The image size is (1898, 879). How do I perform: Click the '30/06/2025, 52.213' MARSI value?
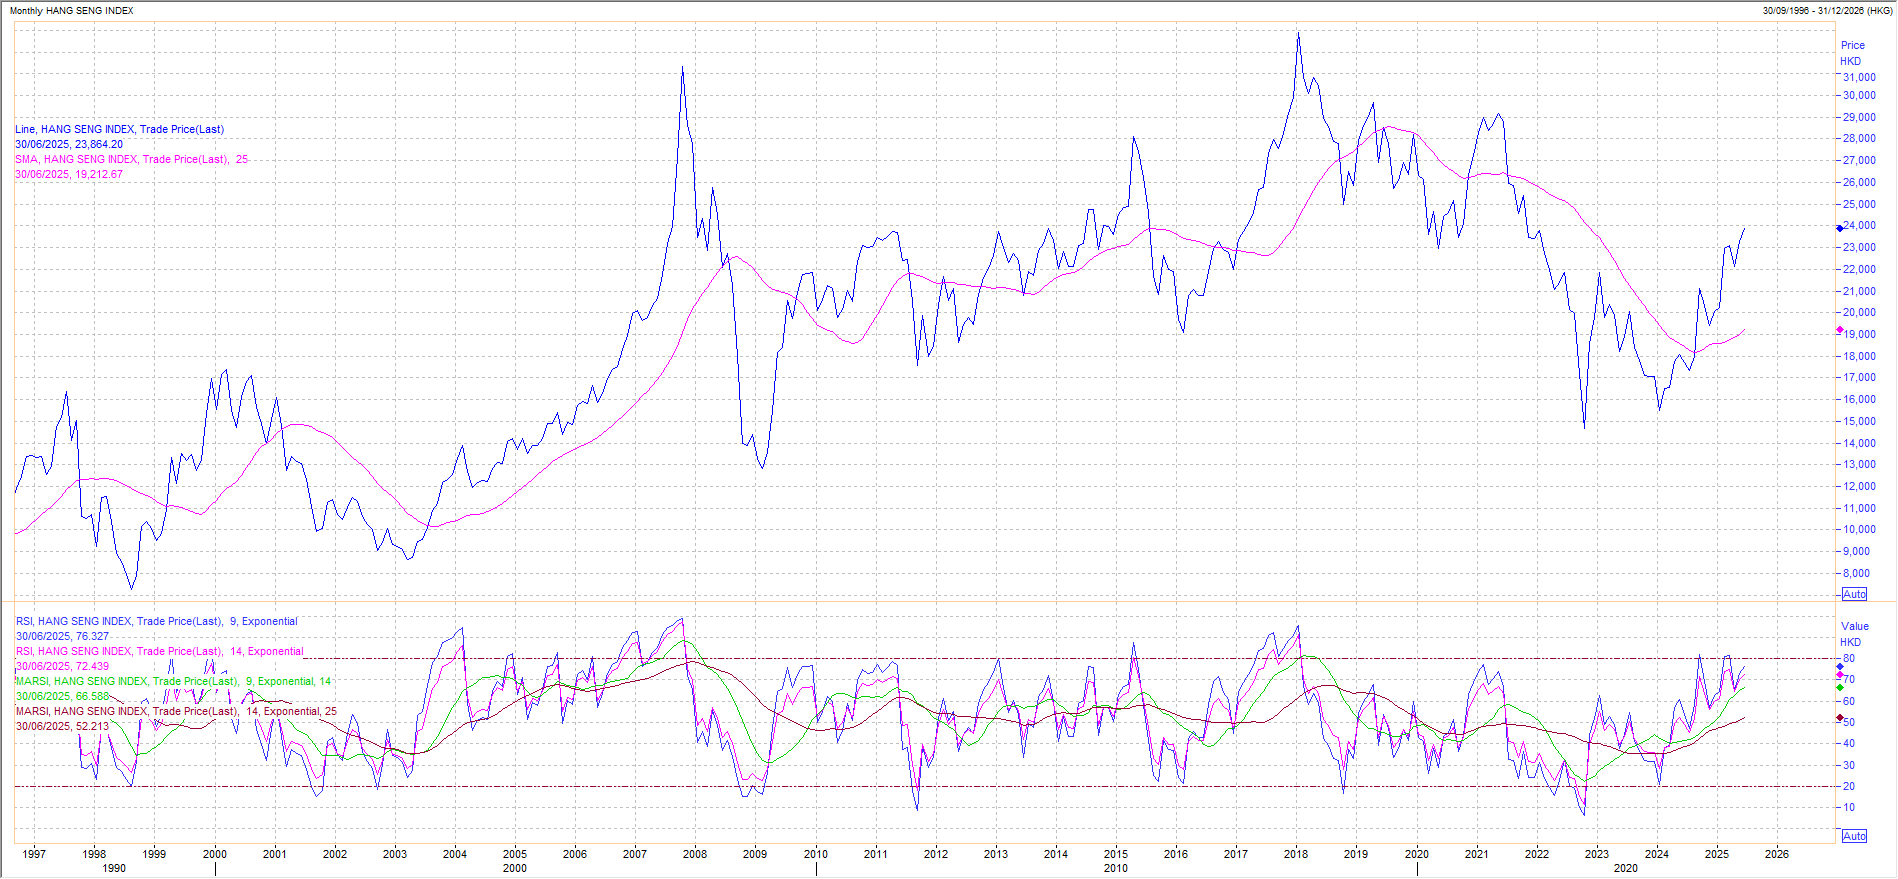click(x=62, y=726)
